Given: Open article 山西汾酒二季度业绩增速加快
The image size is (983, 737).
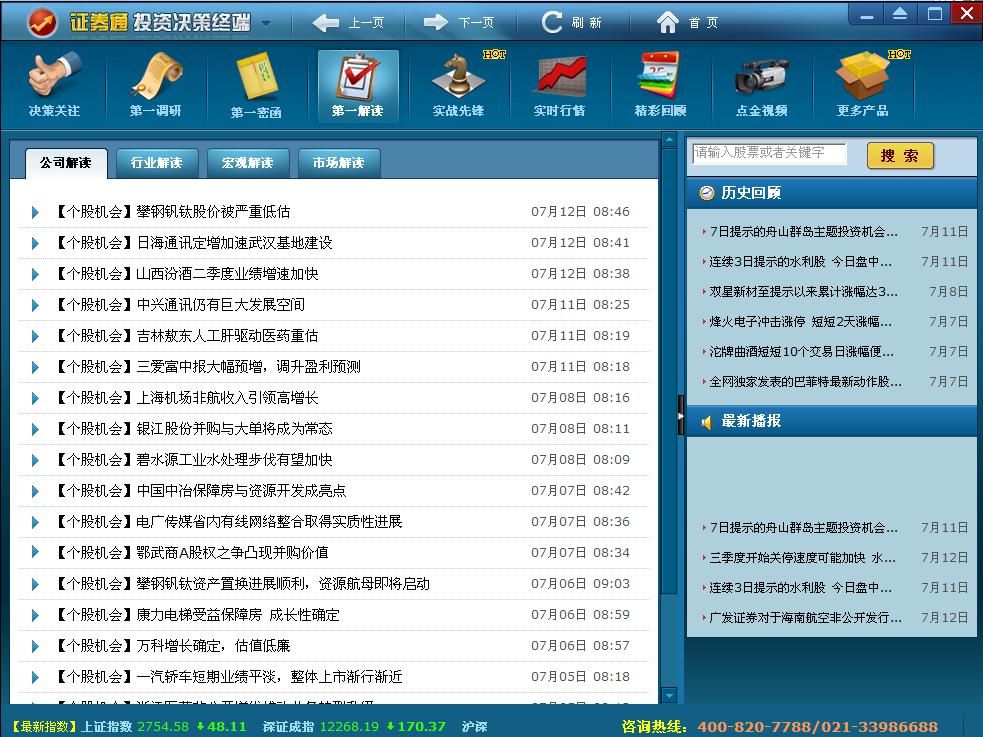Looking at the screenshot, I should click(228, 274).
